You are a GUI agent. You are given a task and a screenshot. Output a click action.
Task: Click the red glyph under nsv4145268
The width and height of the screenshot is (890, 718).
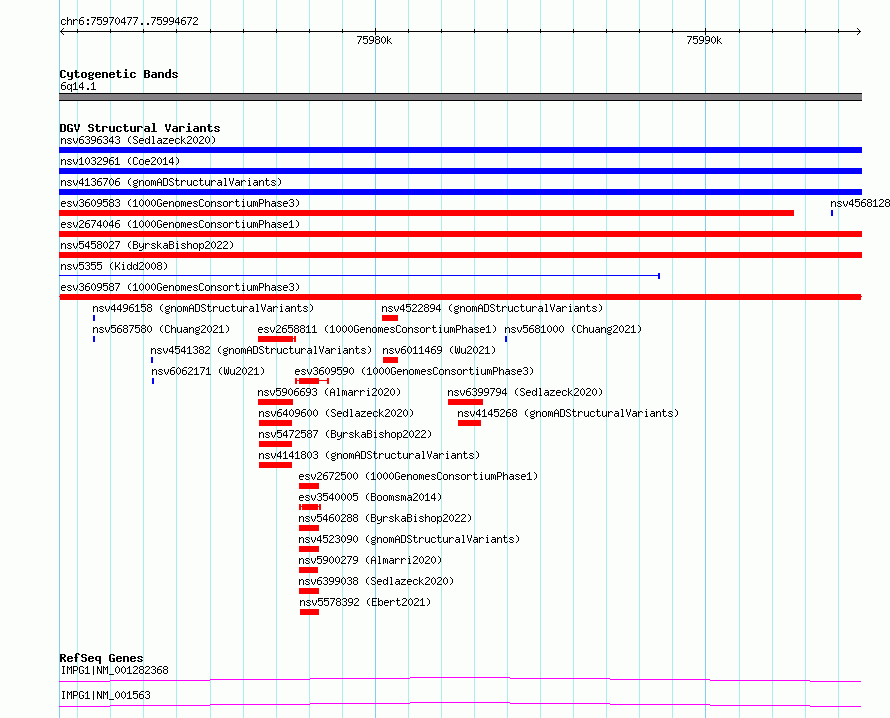coord(469,423)
